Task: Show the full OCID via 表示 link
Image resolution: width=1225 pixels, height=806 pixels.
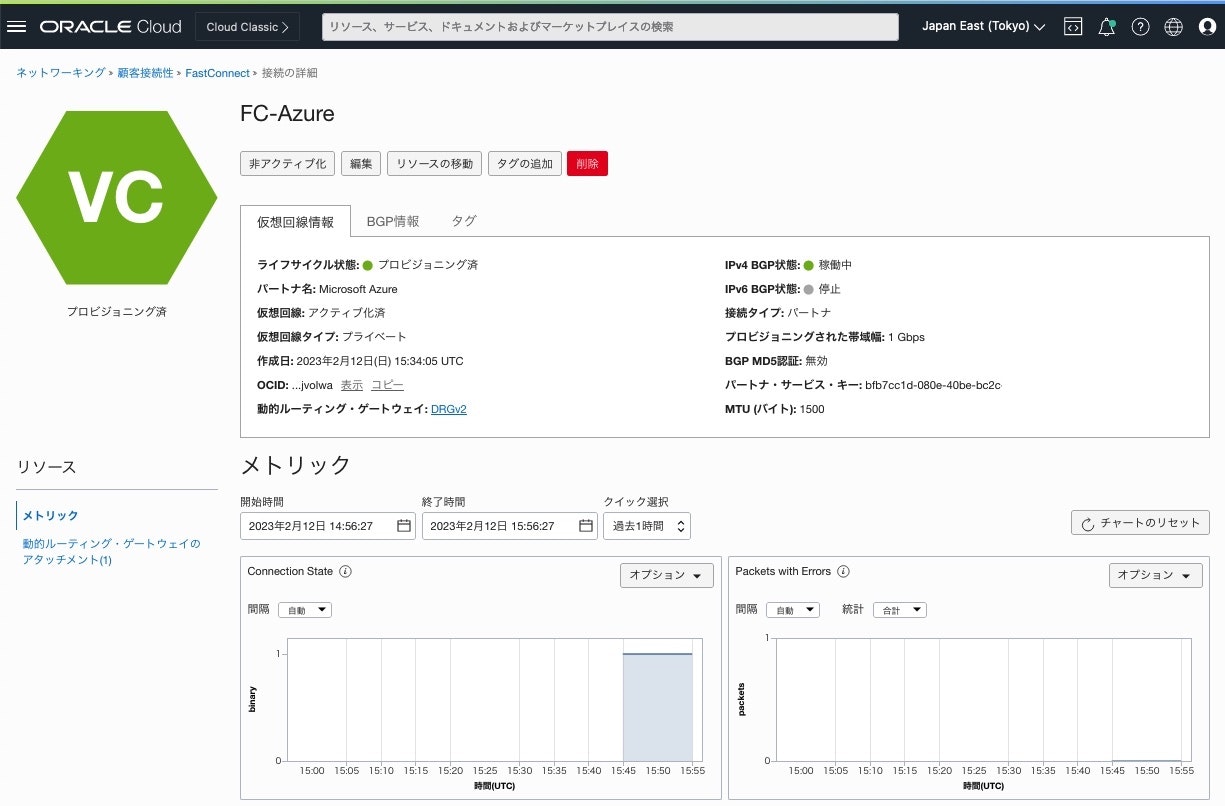Action: (x=352, y=385)
